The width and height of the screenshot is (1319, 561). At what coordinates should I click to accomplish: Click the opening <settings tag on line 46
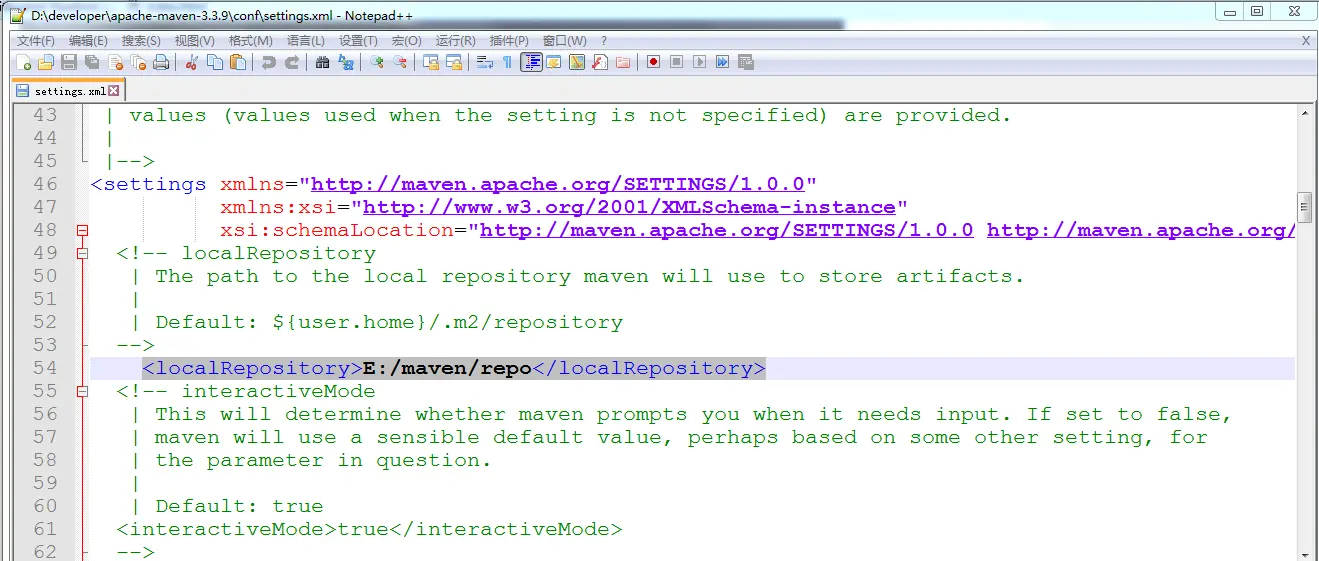[x=148, y=184]
